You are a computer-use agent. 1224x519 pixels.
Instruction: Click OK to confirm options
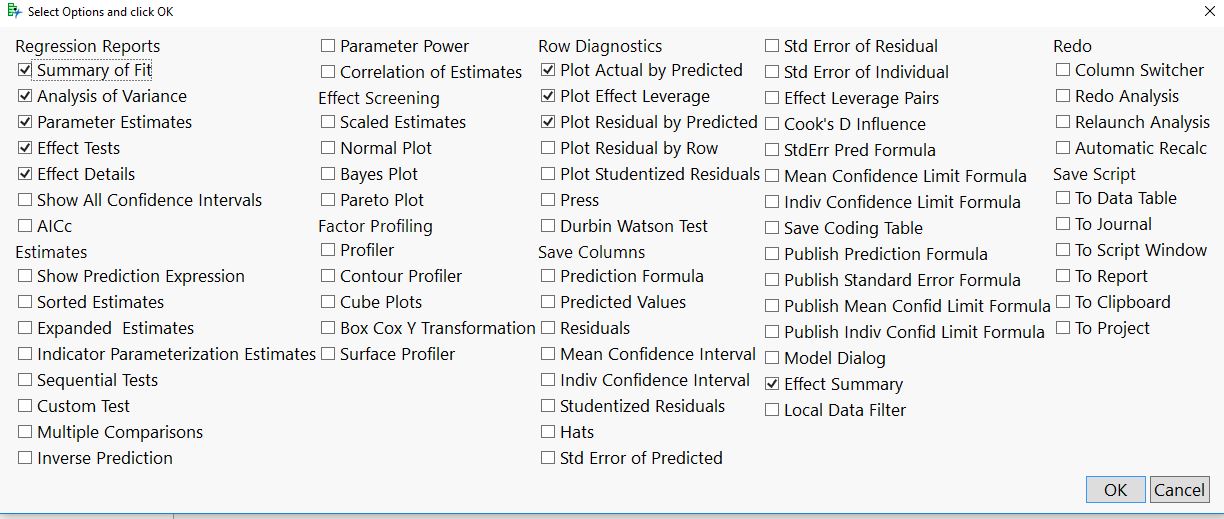pyautogui.click(x=1115, y=489)
